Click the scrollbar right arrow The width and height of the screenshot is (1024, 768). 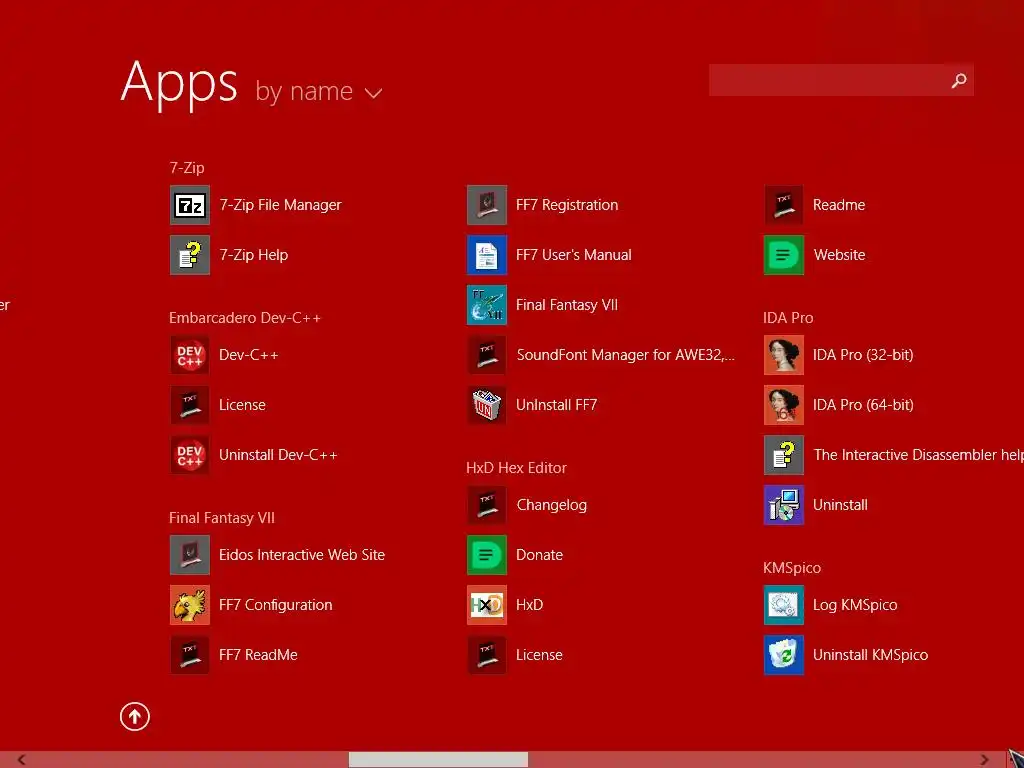(x=985, y=760)
